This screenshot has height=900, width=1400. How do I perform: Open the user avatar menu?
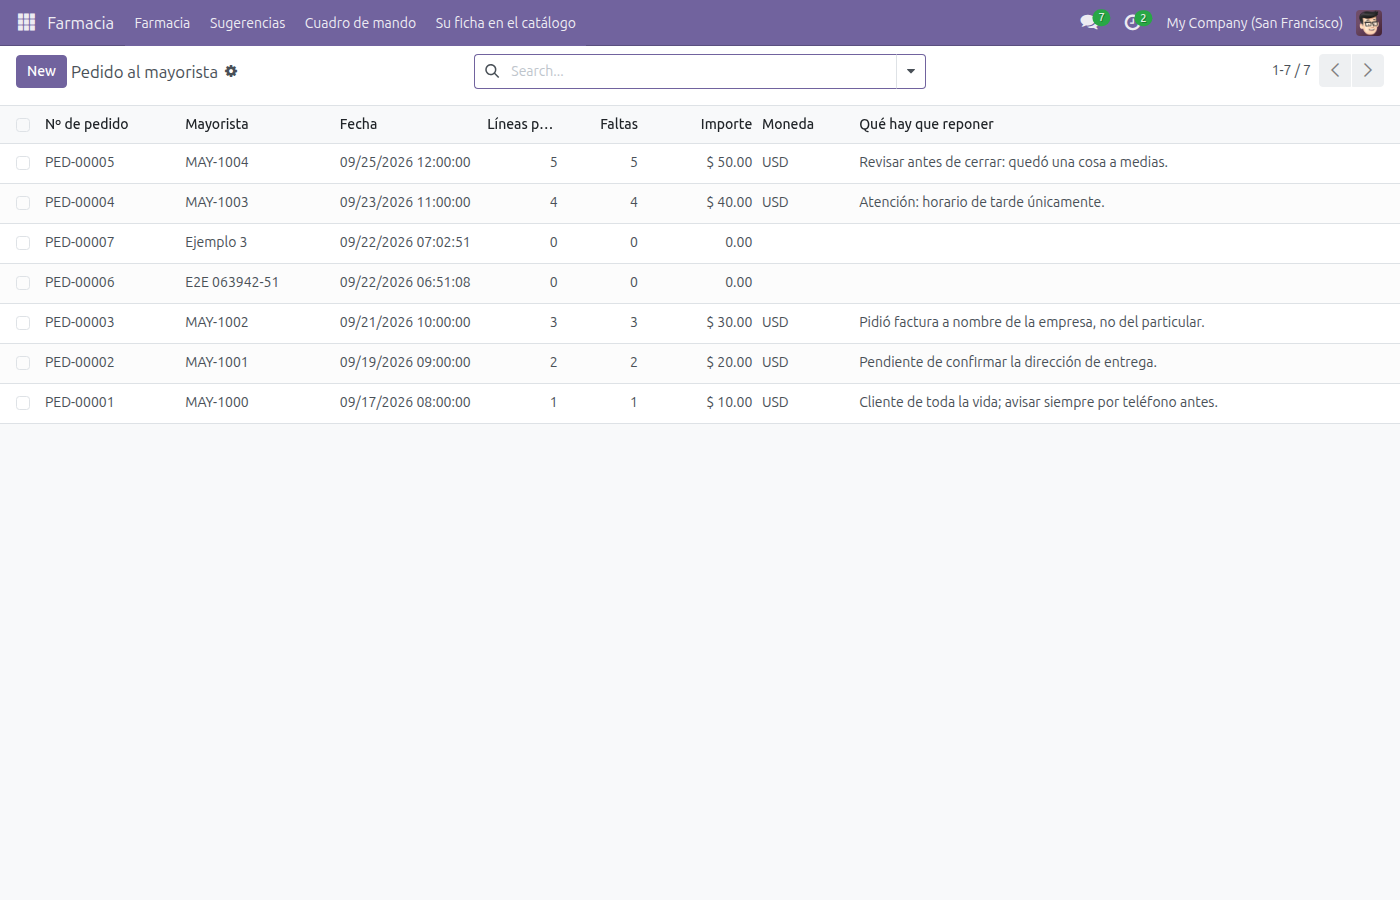(1369, 22)
